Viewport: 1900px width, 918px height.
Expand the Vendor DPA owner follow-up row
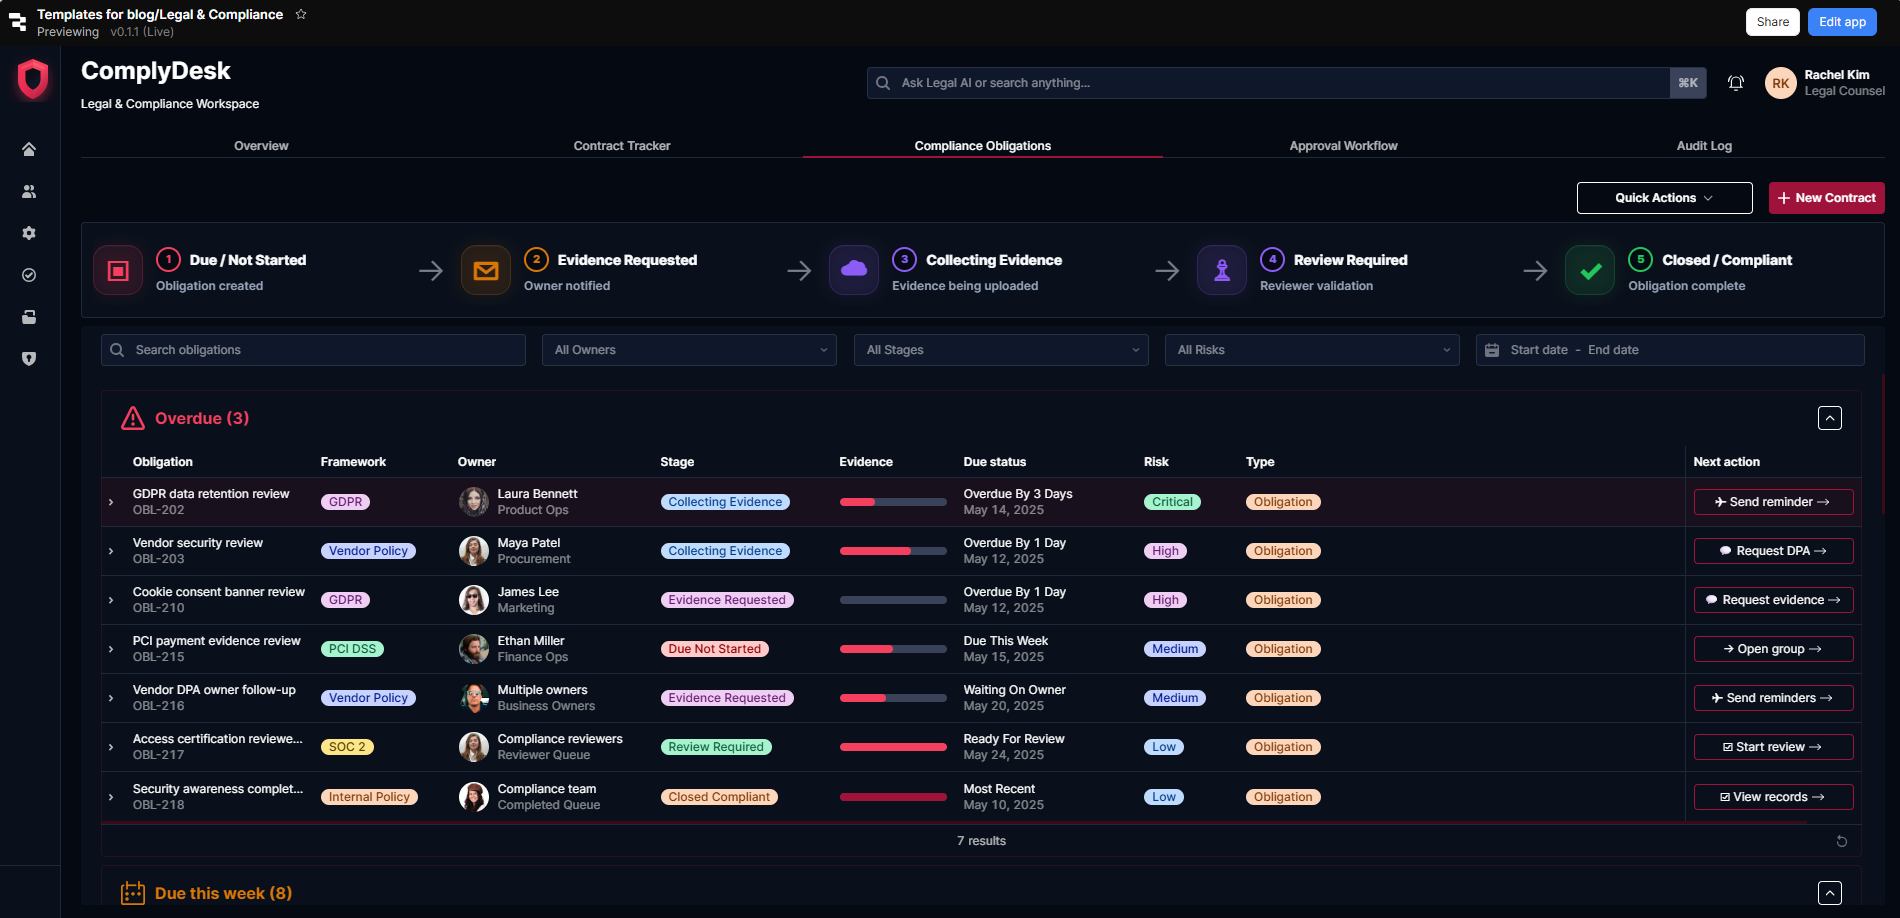pos(111,698)
